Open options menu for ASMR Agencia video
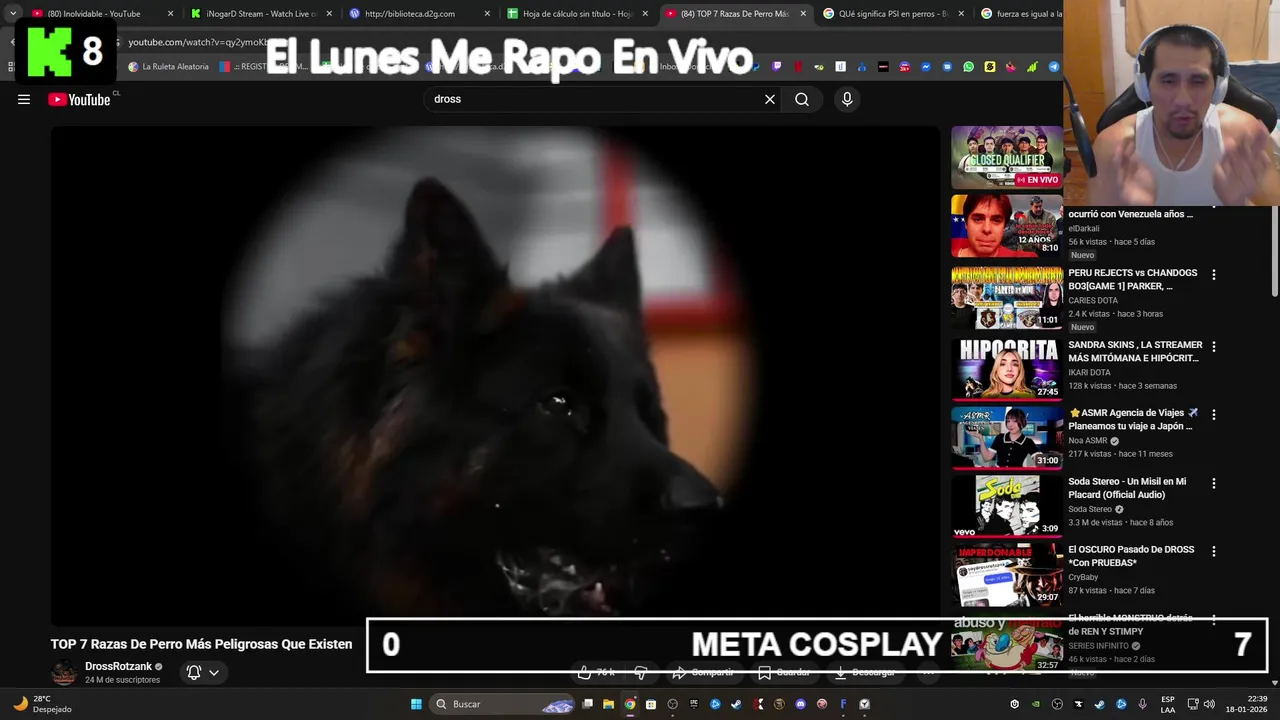The width and height of the screenshot is (1280, 720). coord(1214,414)
